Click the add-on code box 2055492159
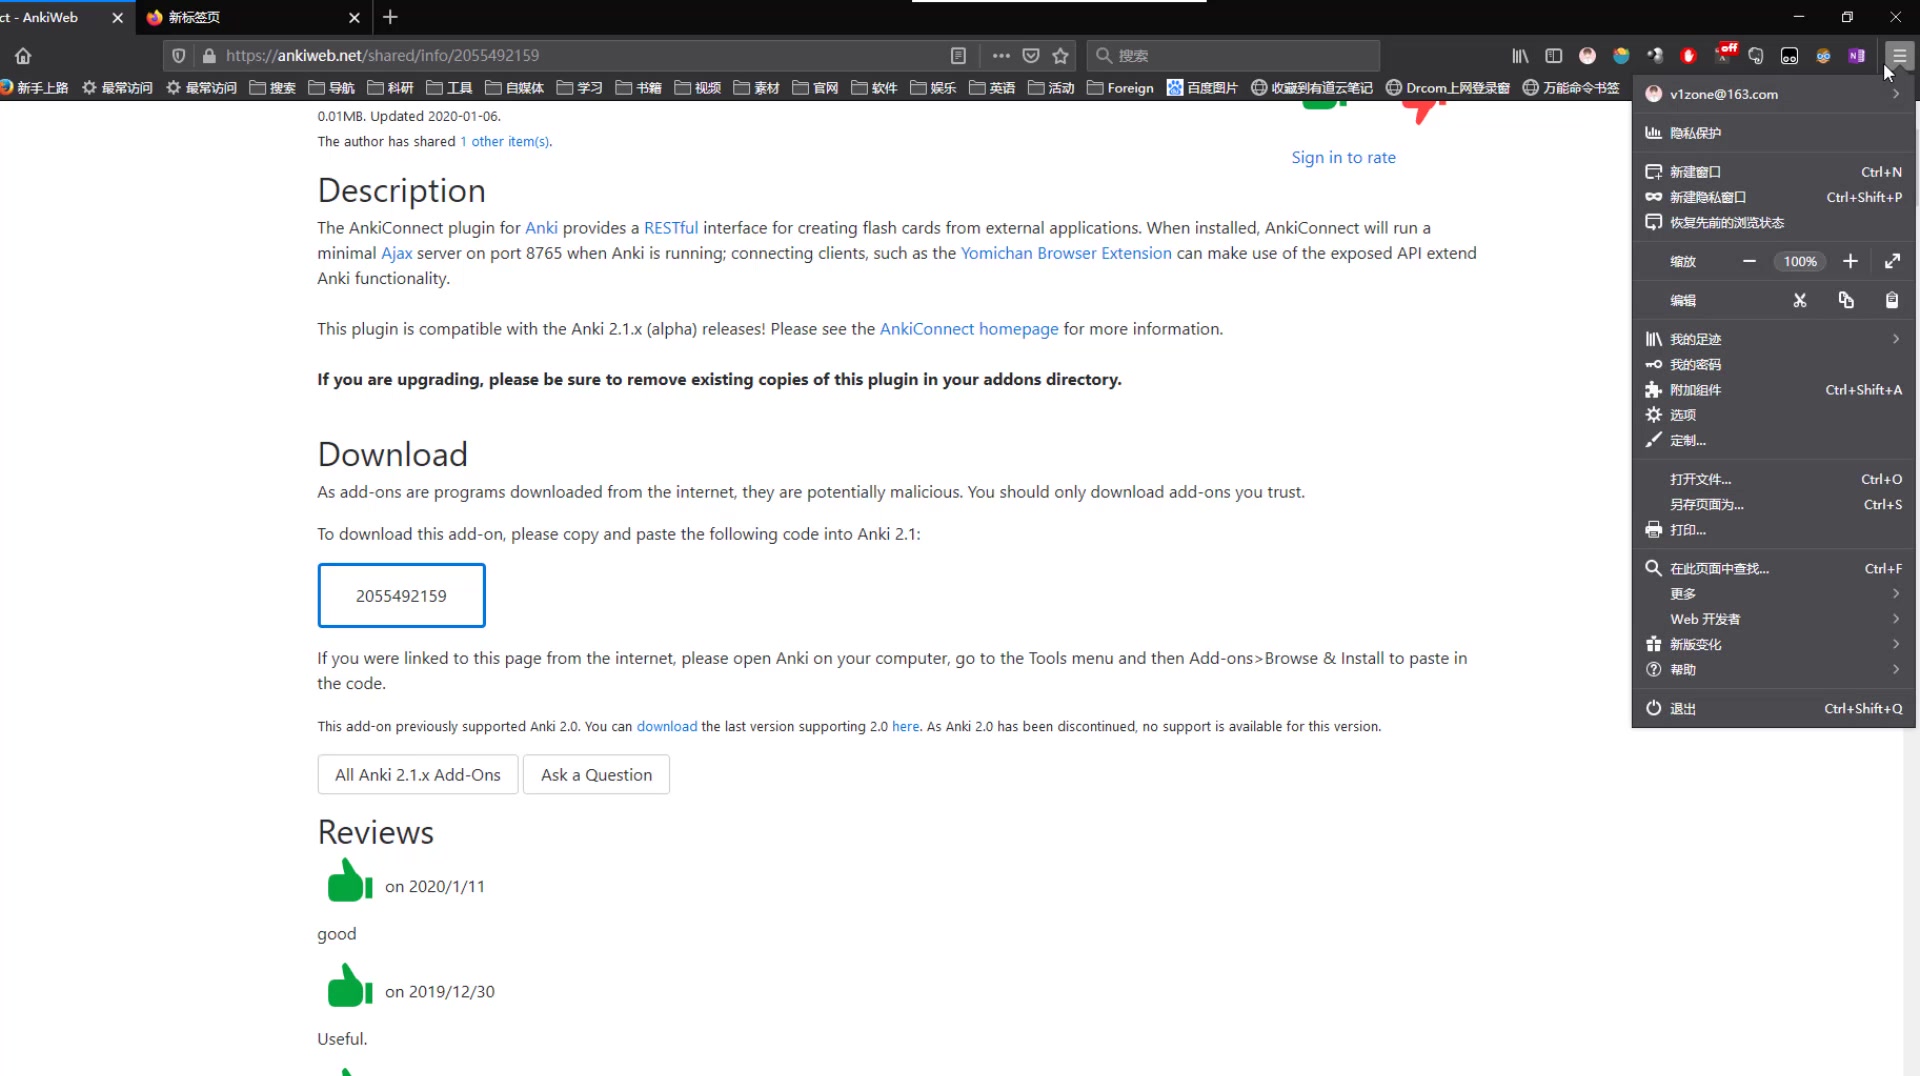1920x1076 pixels. pyautogui.click(x=401, y=596)
